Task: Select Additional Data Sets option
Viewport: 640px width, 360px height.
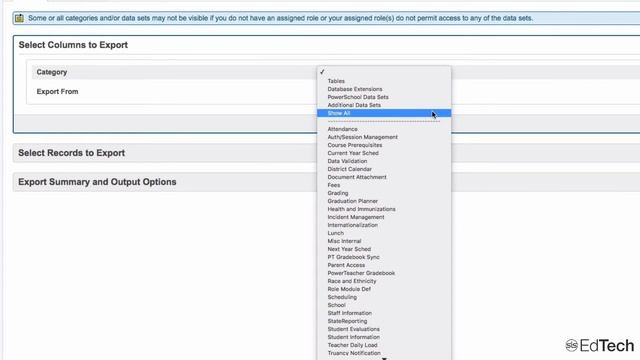Action: [354, 105]
